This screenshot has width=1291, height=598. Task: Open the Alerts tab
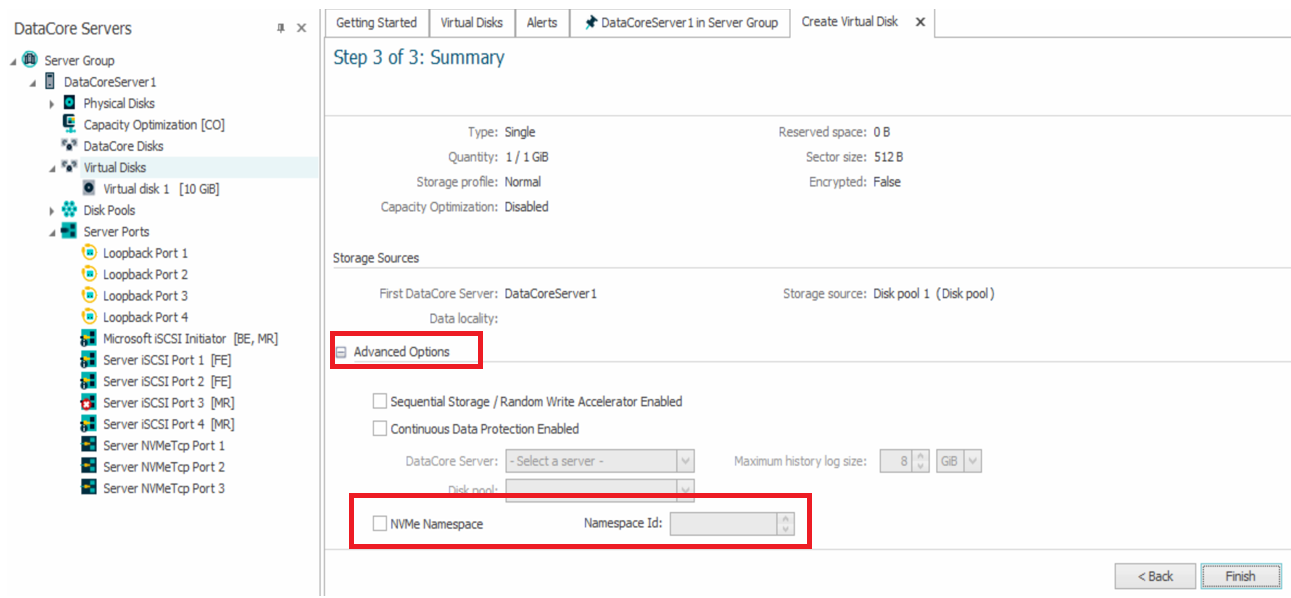(x=541, y=22)
